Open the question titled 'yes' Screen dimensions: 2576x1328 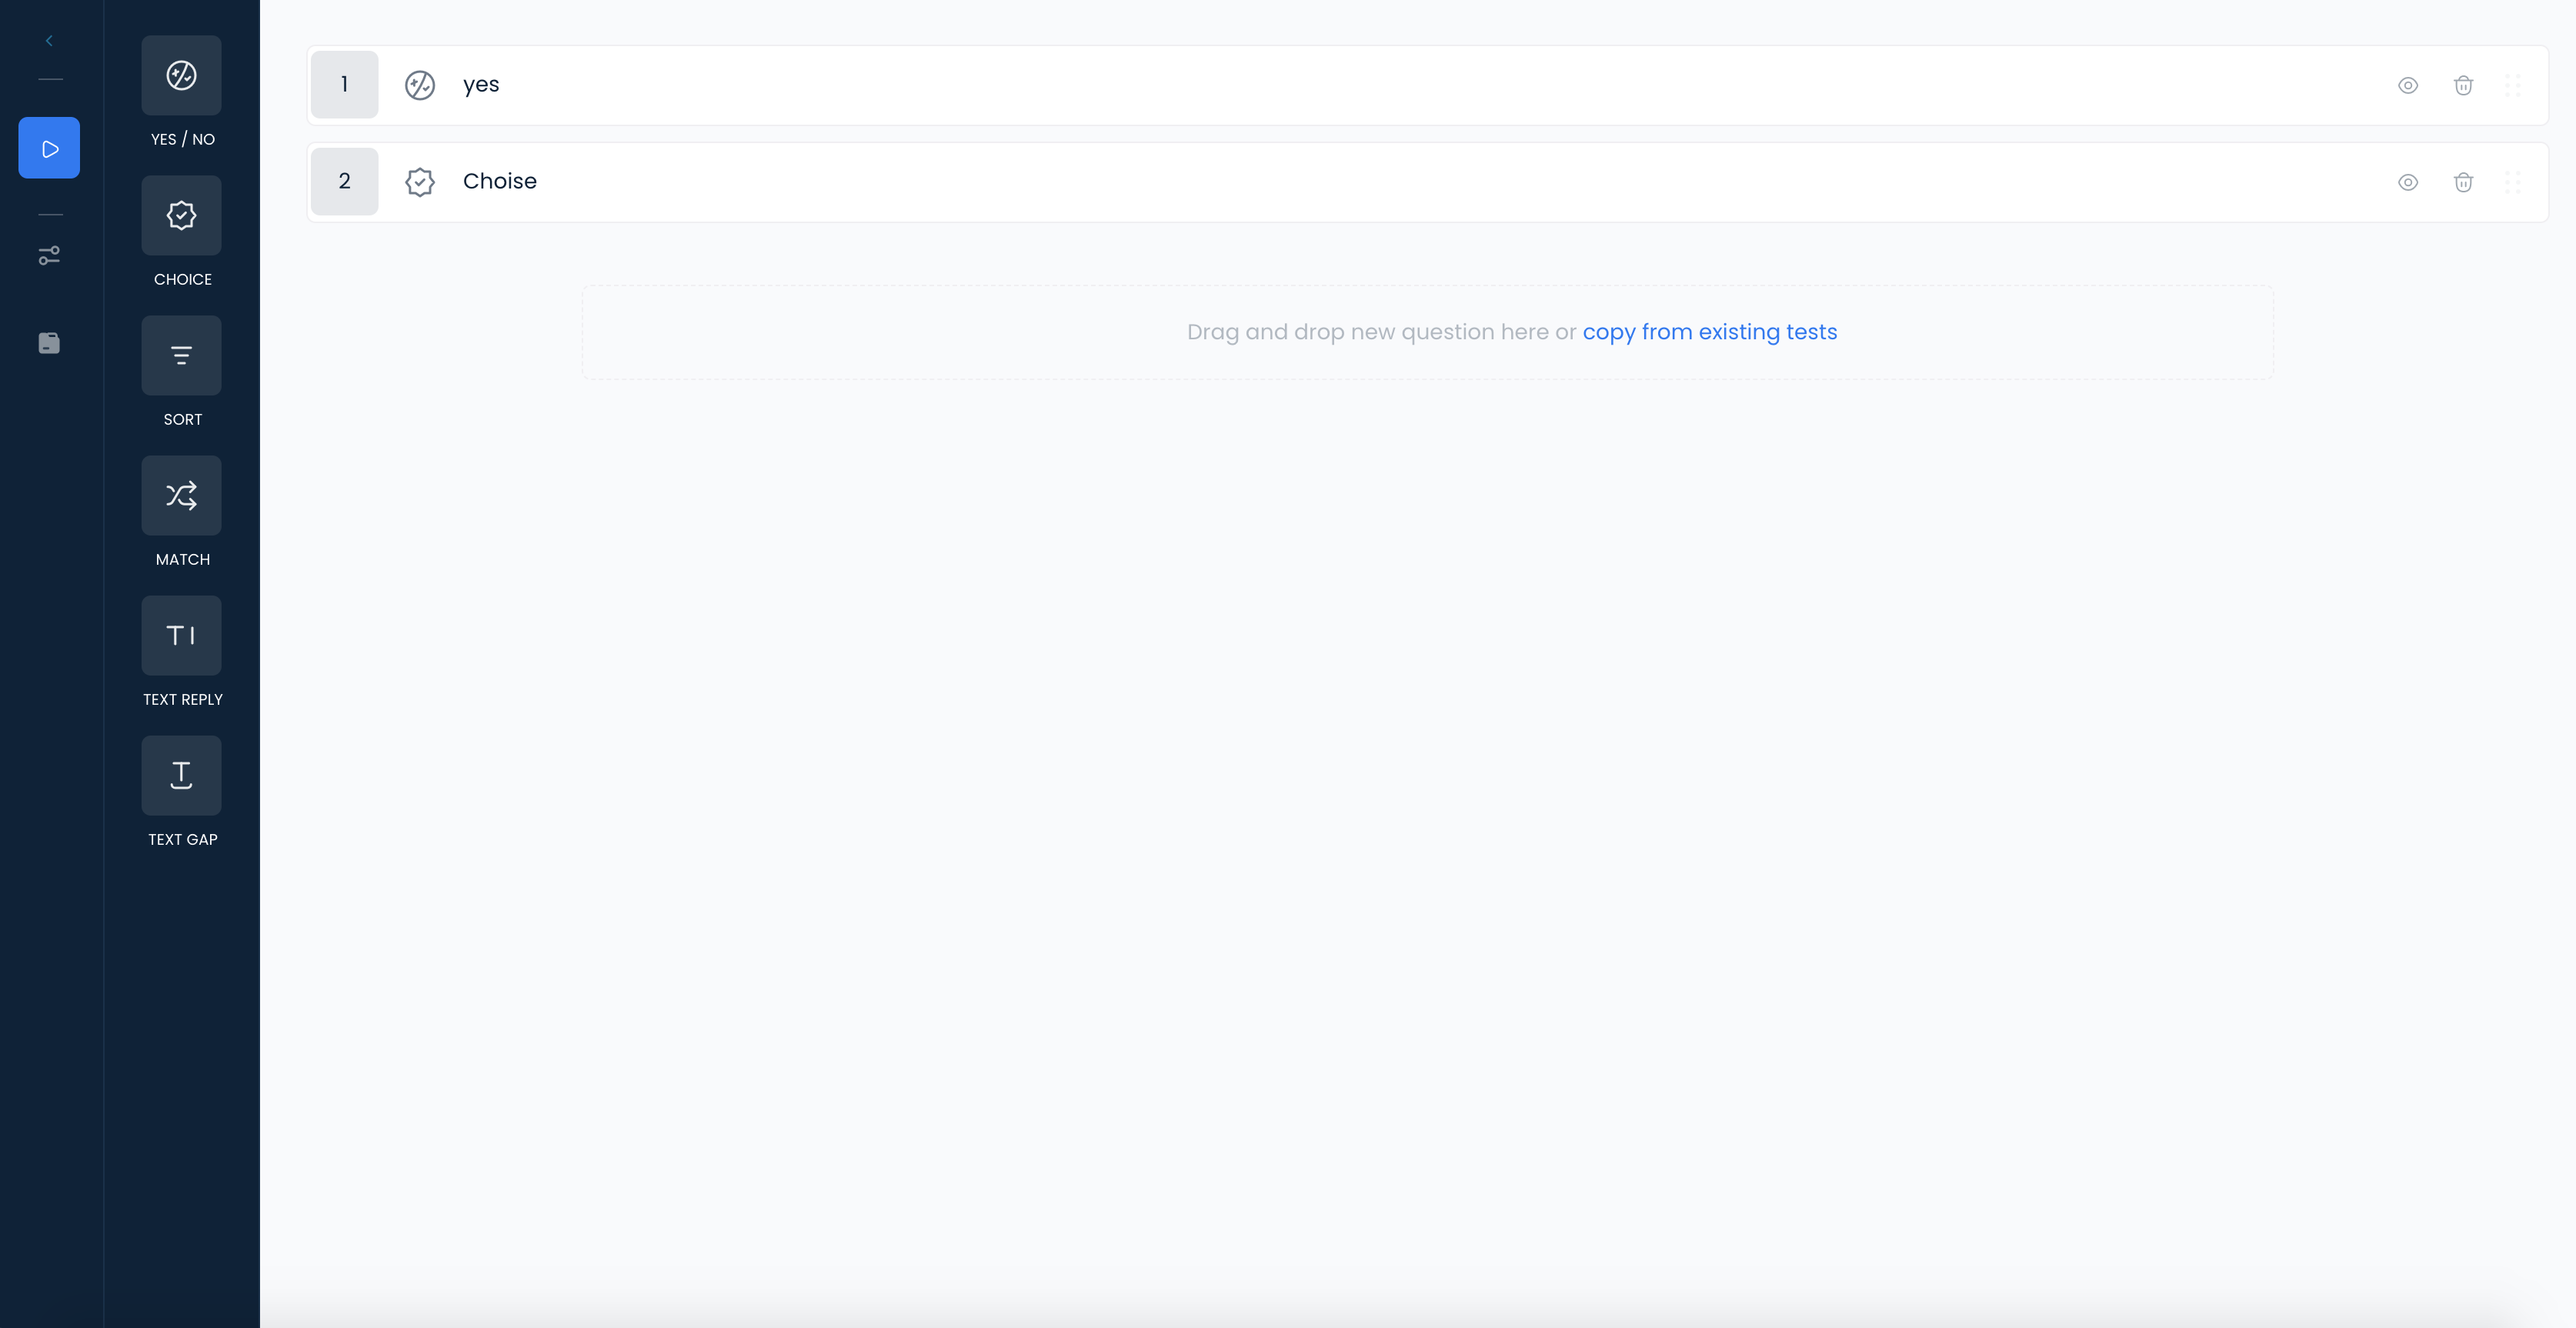(481, 85)
